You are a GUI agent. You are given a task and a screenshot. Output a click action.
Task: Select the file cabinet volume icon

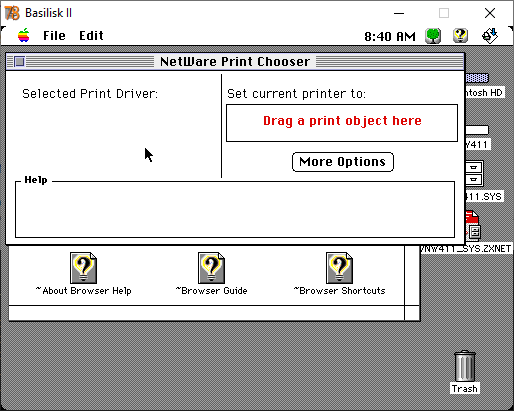point(474,173)
